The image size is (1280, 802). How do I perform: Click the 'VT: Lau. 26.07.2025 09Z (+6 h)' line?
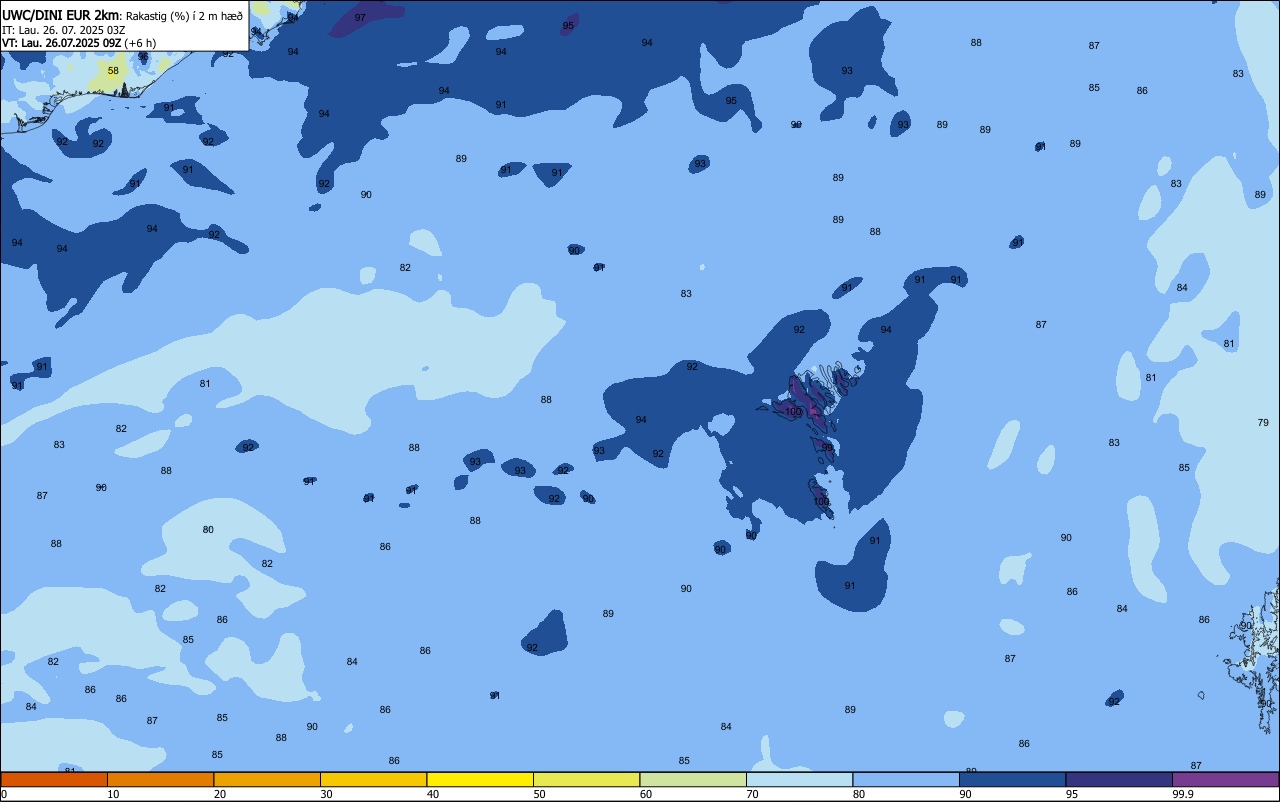79,43
